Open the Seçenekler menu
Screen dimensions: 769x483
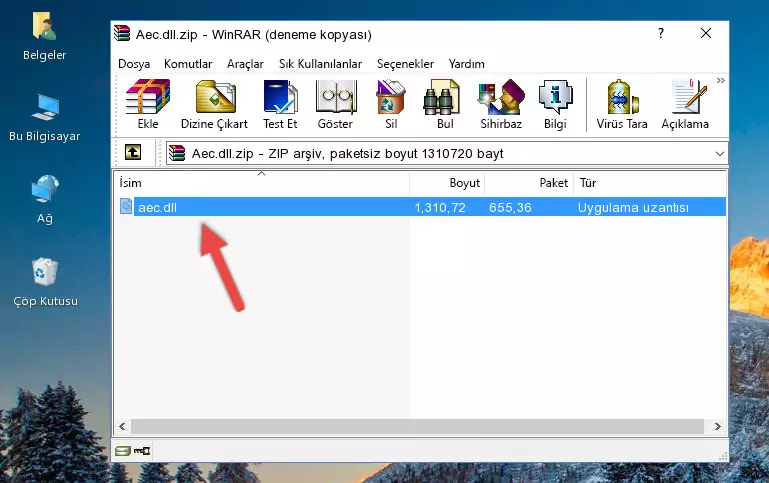pos(405,64)
